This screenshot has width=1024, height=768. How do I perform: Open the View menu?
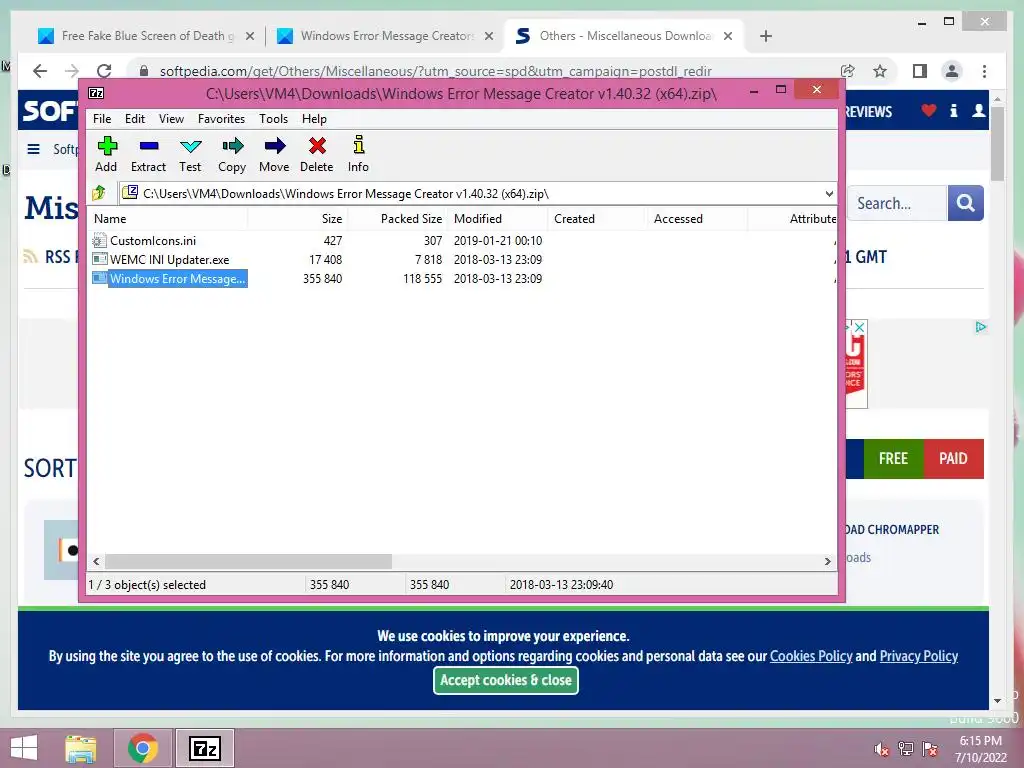(x=171, y=119)
